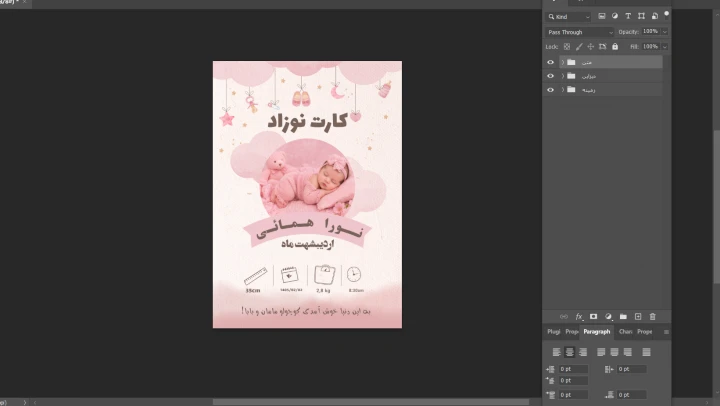This screenshot has height=406, width=720.
Task: Add a layer style with fx icon
Action: click(579, 316)
